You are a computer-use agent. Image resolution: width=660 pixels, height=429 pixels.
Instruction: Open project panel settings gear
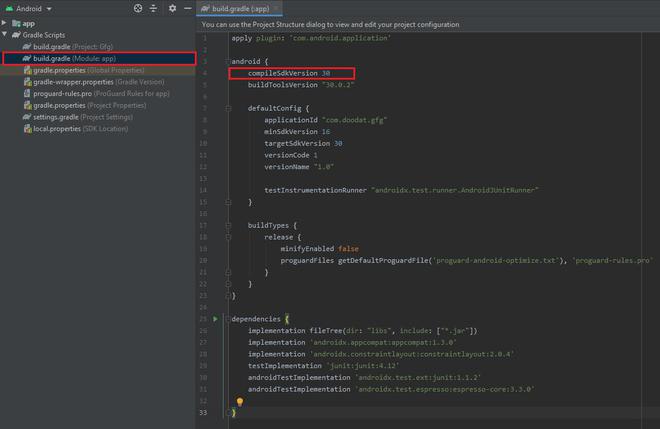172,8
